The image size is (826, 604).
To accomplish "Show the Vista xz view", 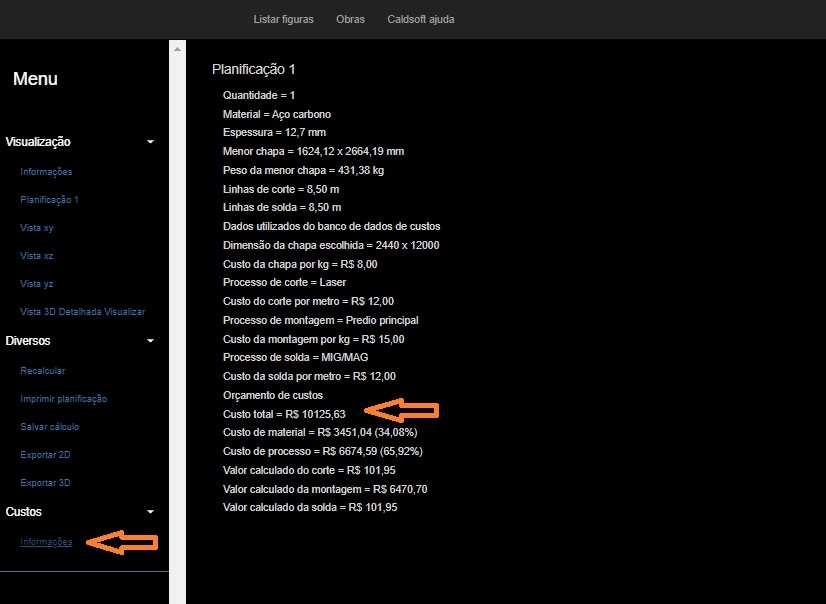I will click(37, 256).
